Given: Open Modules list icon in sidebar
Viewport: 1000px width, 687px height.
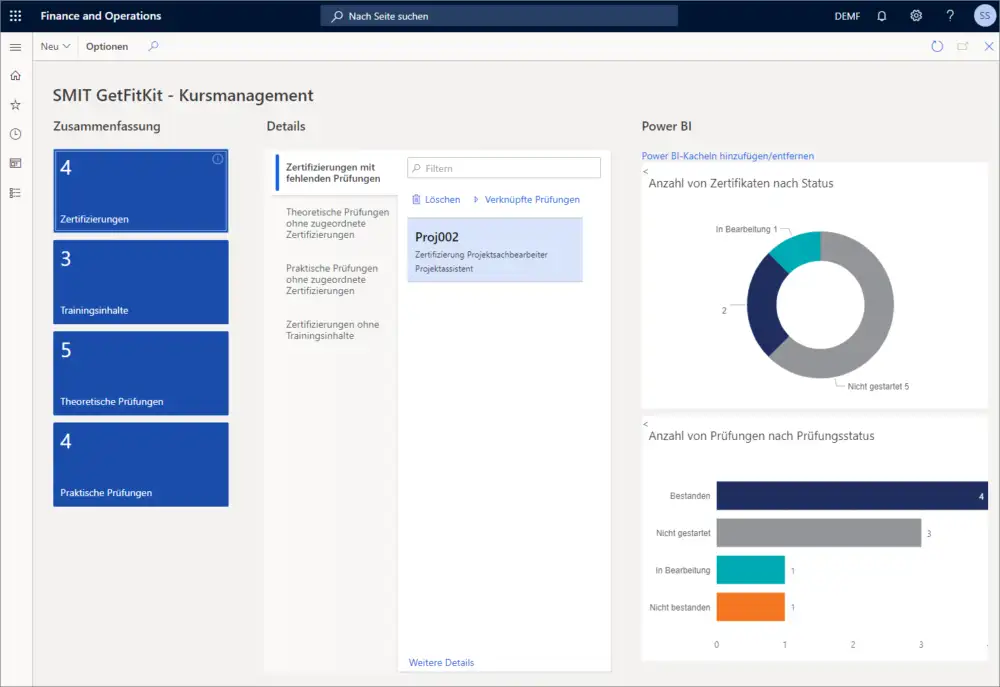Looking at the screenshot, I should pos(15,192).
